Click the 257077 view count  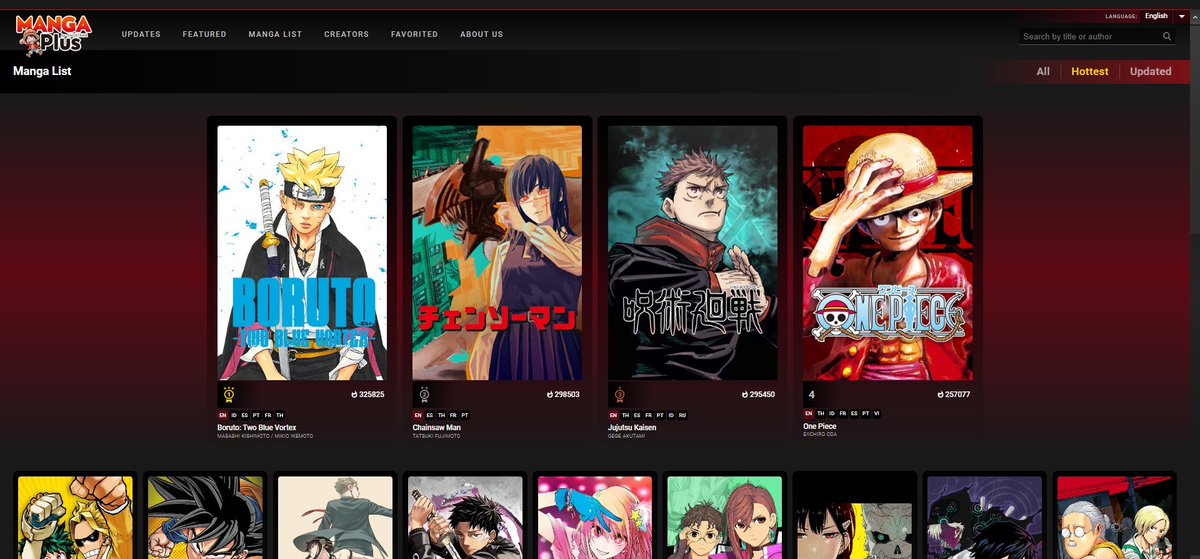(958, 395)
